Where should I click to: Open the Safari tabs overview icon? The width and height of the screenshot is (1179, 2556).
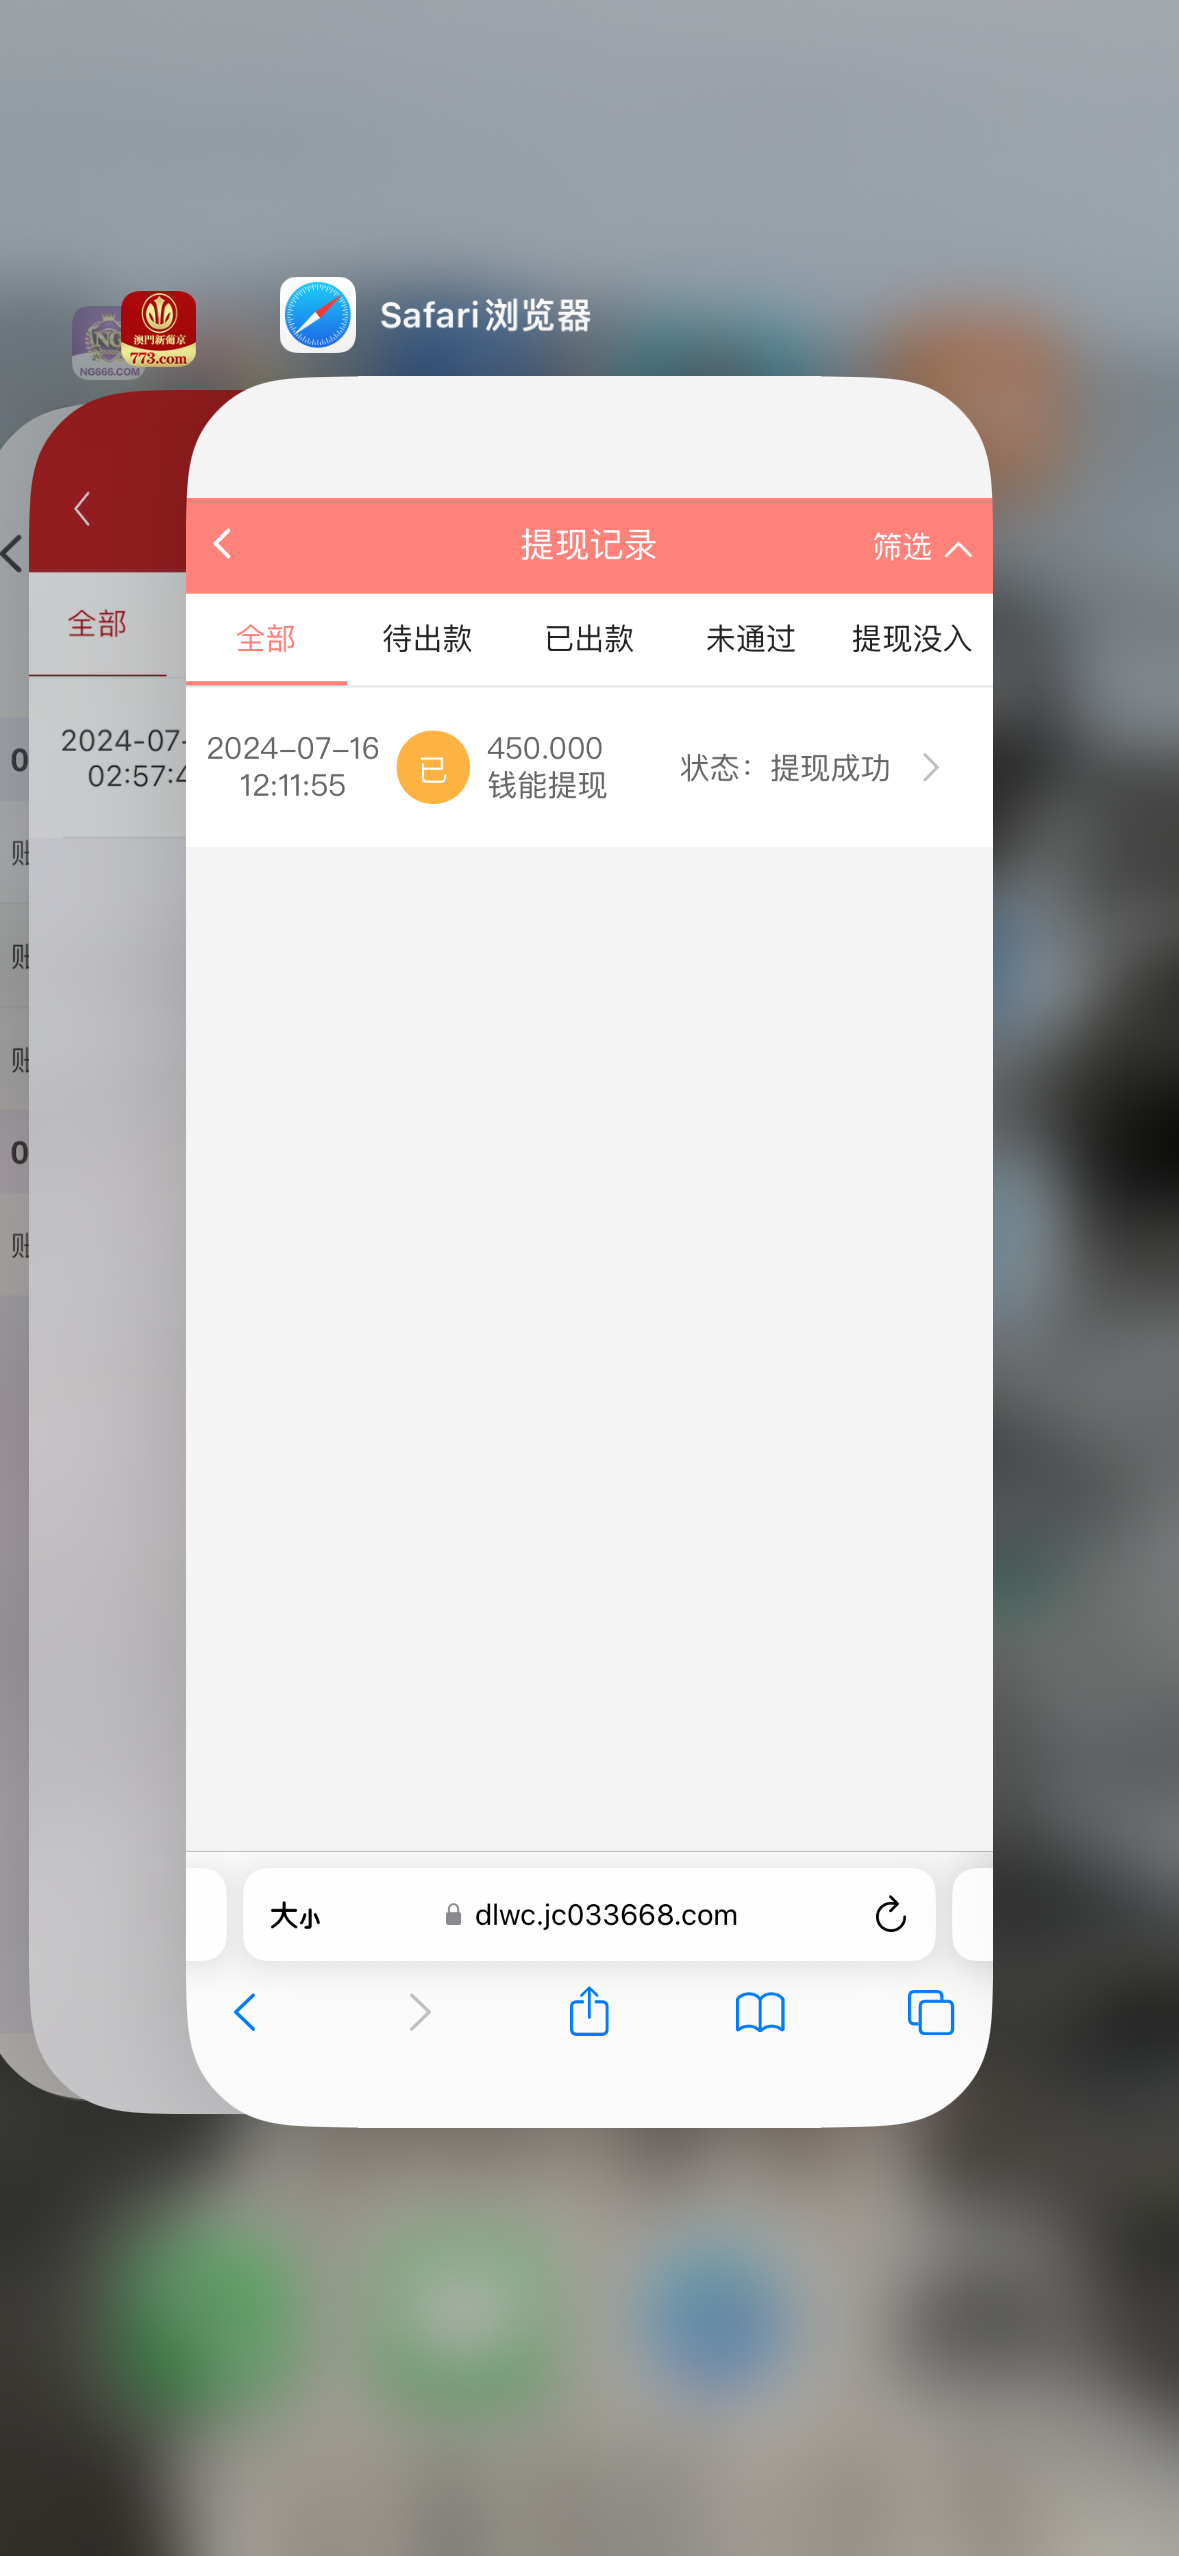(x=929, y=2012)
